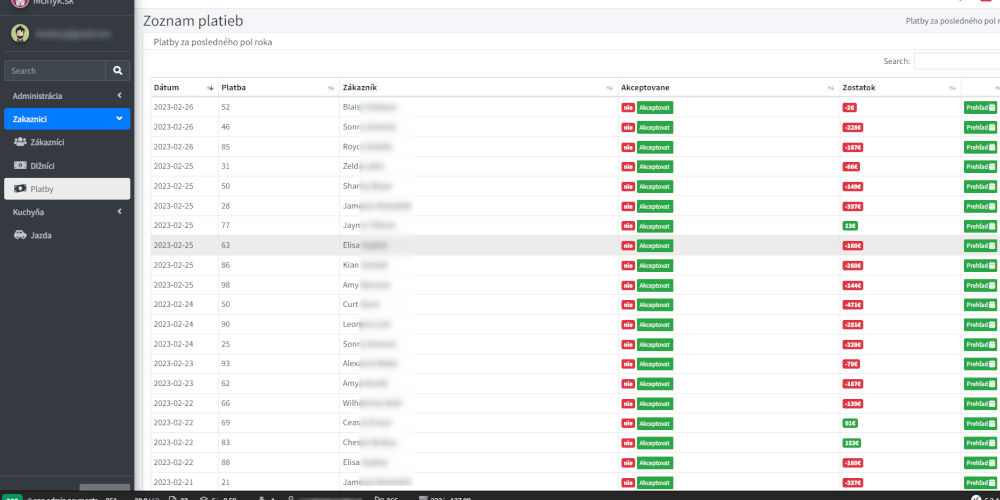Image resolution: width=1000 pixels, height=500 pixels.
Task: Open Jazda via the car icon
Action: (x=21, y=235)
